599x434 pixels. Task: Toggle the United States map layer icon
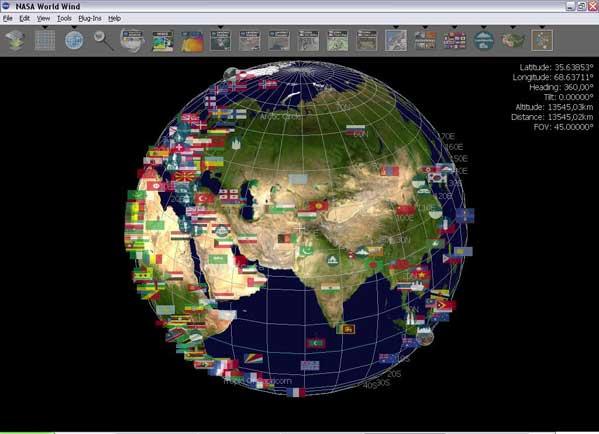[x=513, y=40]
